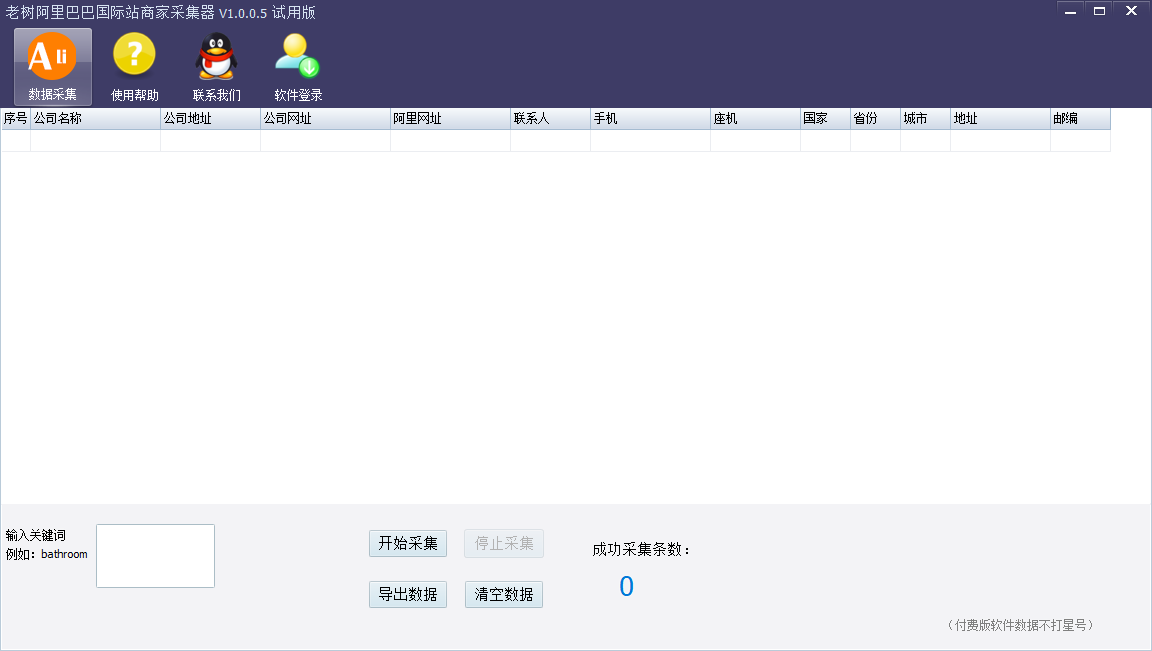Minimize the collector window
The width and height of the screenshot is (1152, 651).
point(1070,11)
